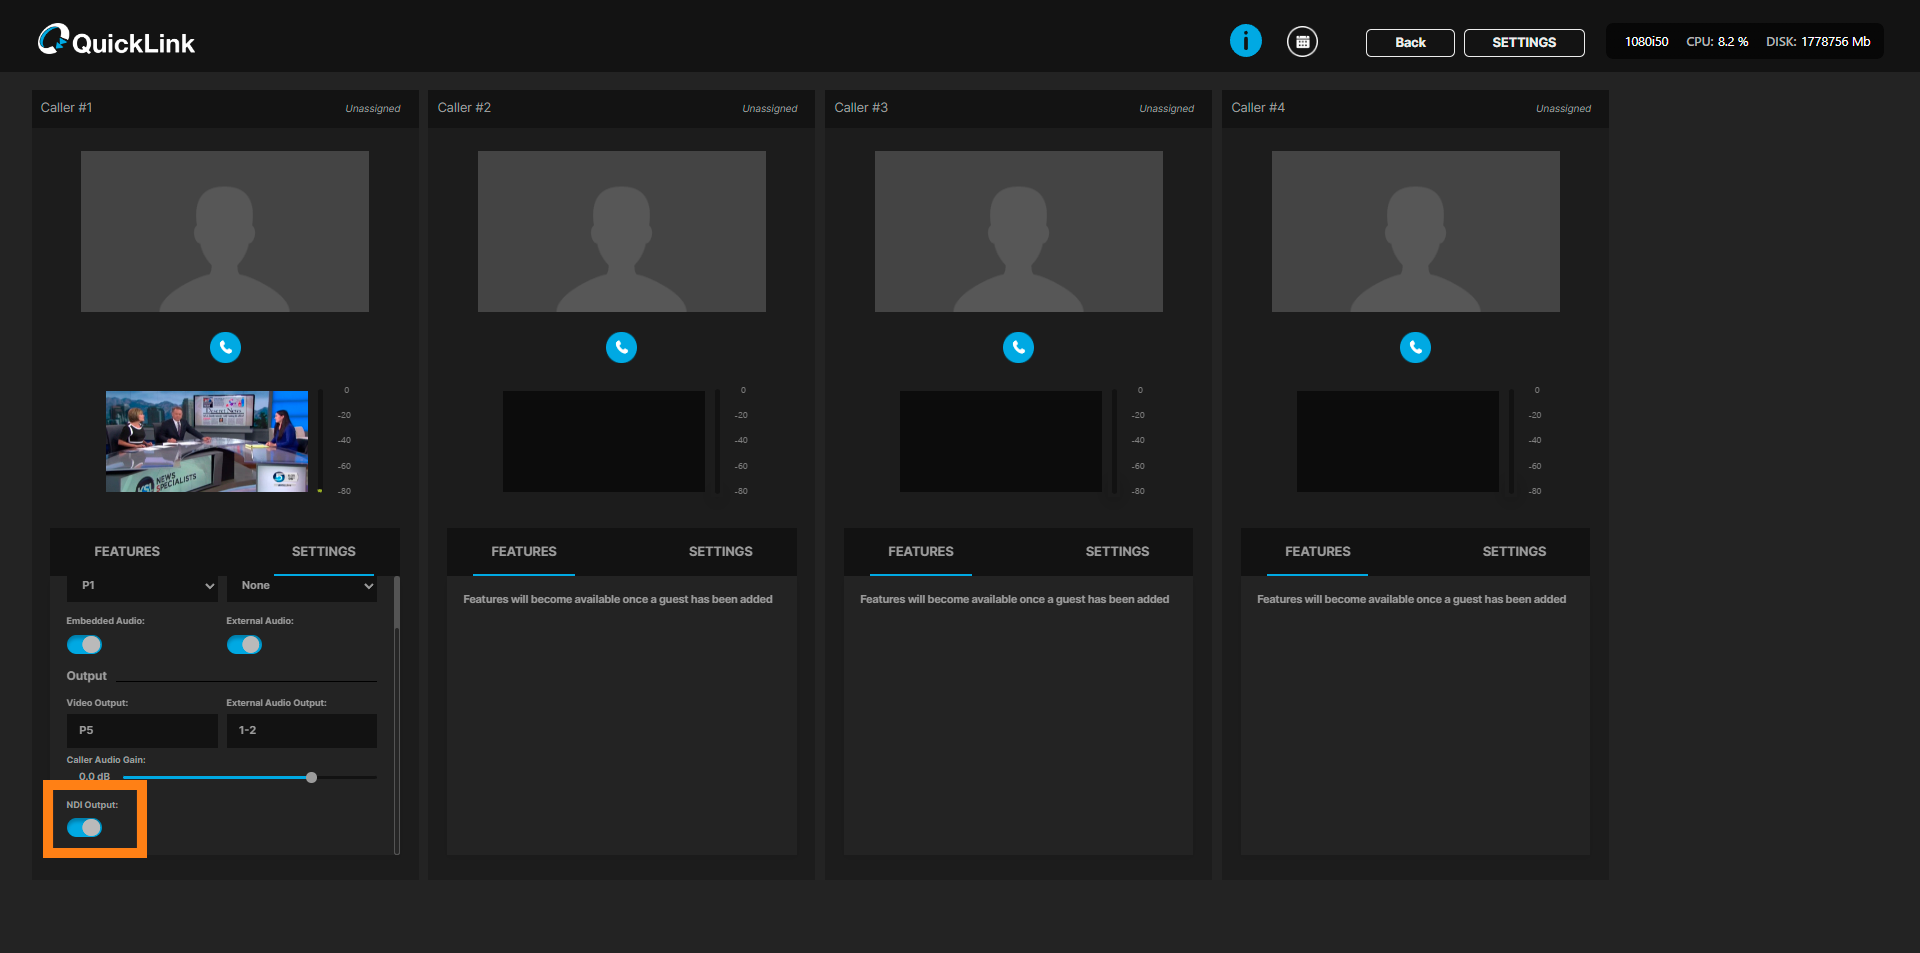The image size is (1920, 953).
Task: Click the QuickLink logo
Action: coord(116,41)
